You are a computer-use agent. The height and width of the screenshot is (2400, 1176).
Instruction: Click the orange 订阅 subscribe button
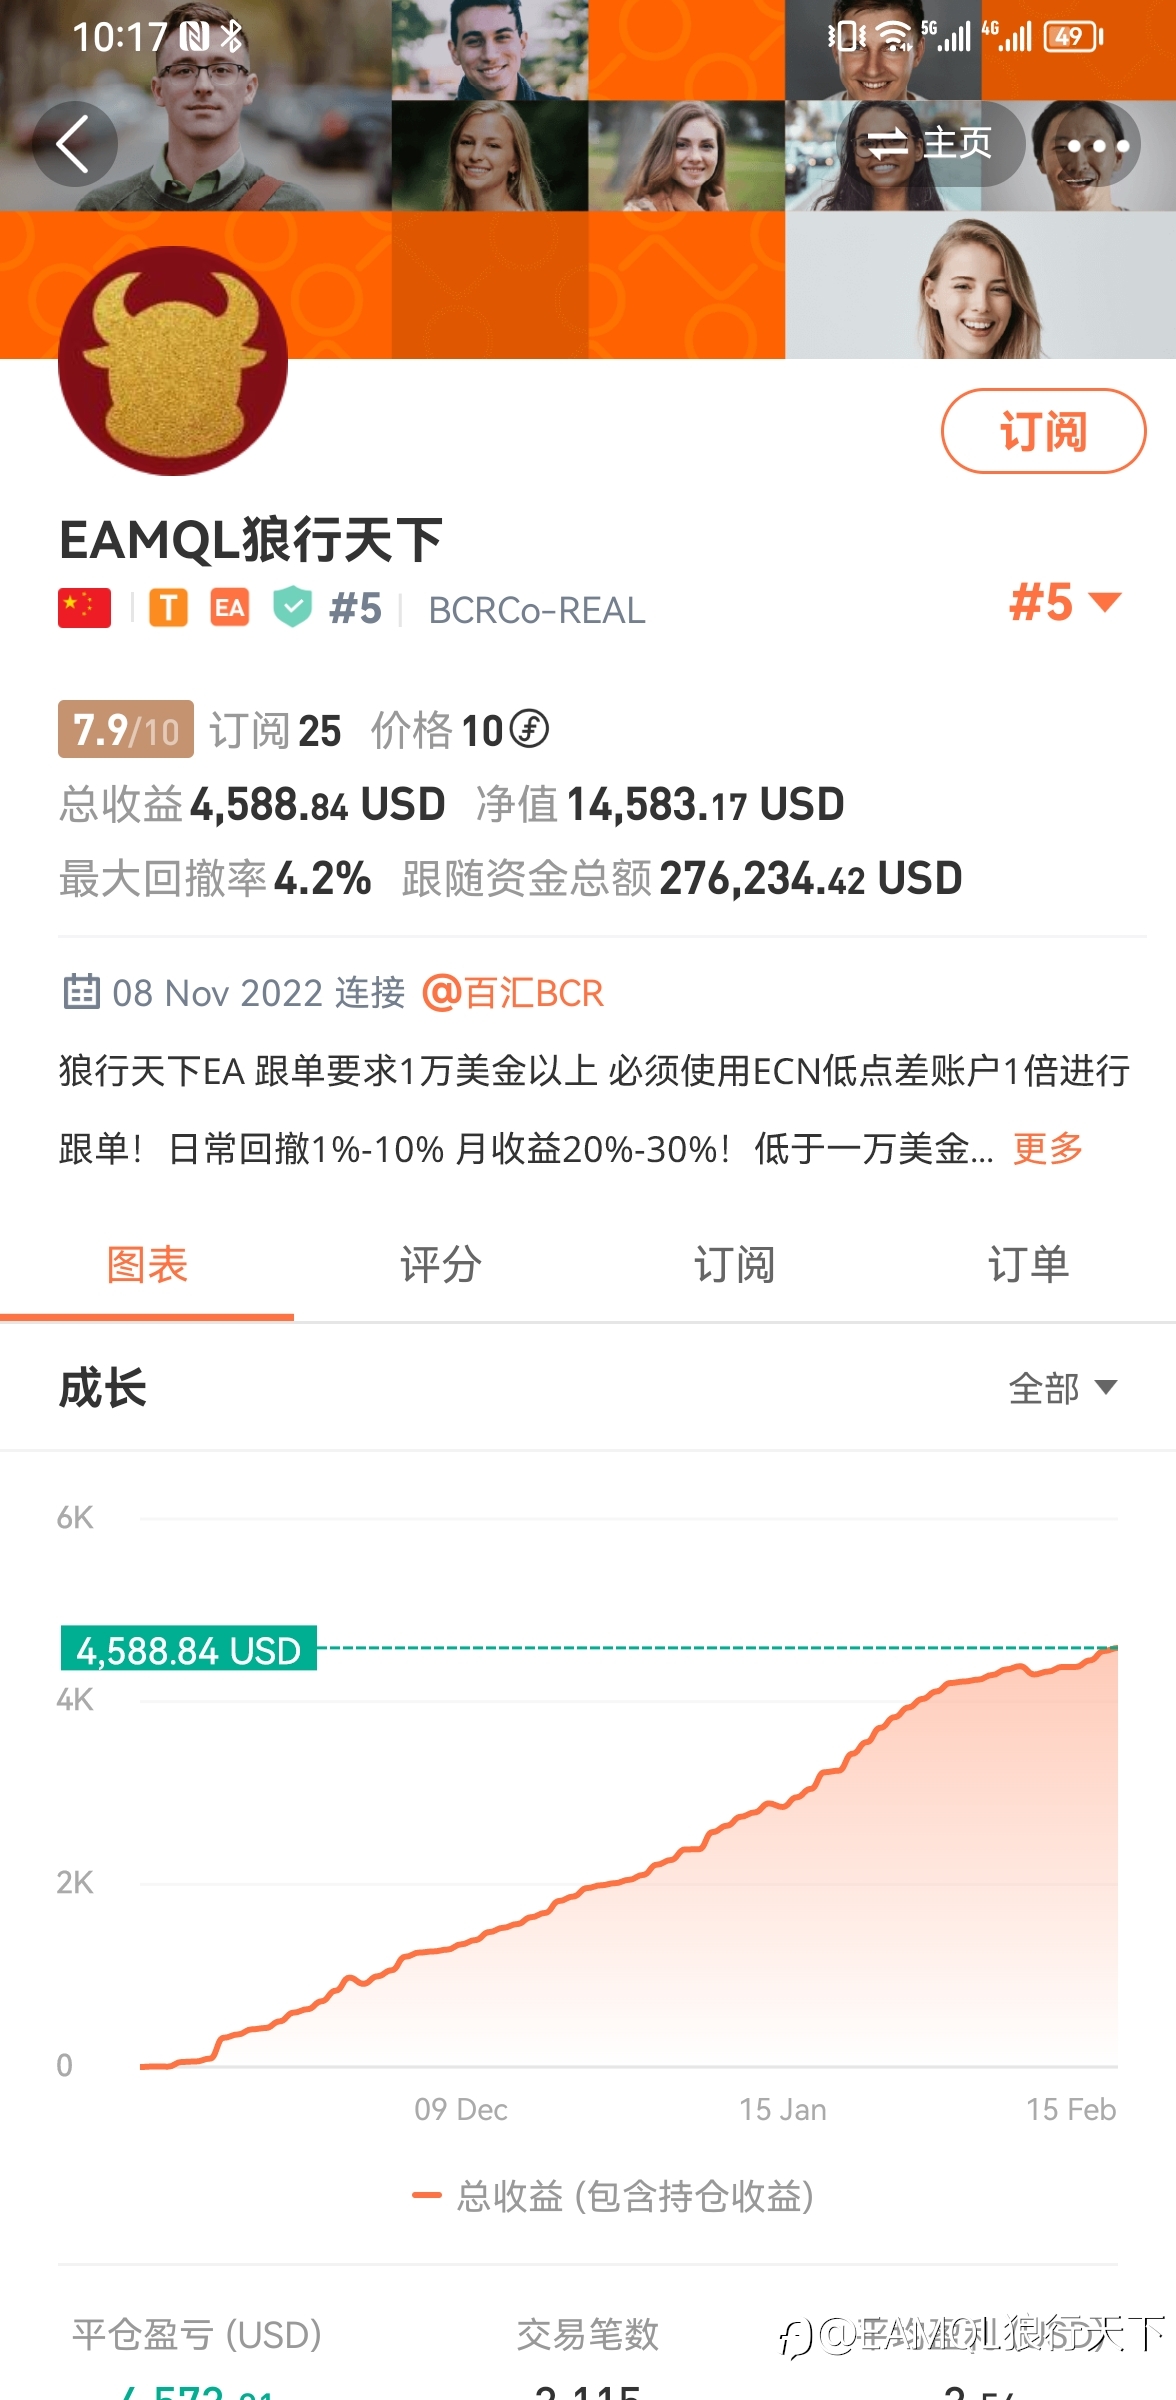(1043, 431)
